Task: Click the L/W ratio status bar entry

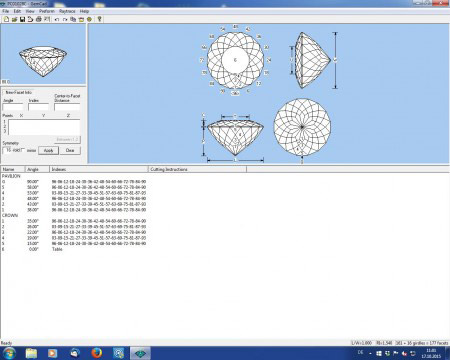Action: (x=361, y=343)
